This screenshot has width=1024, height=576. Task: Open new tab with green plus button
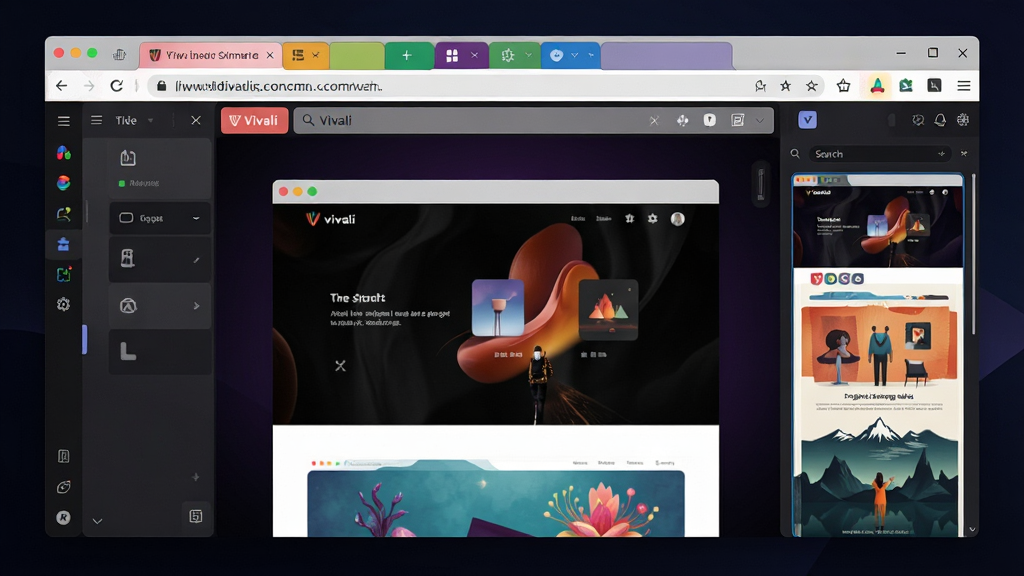407,56
